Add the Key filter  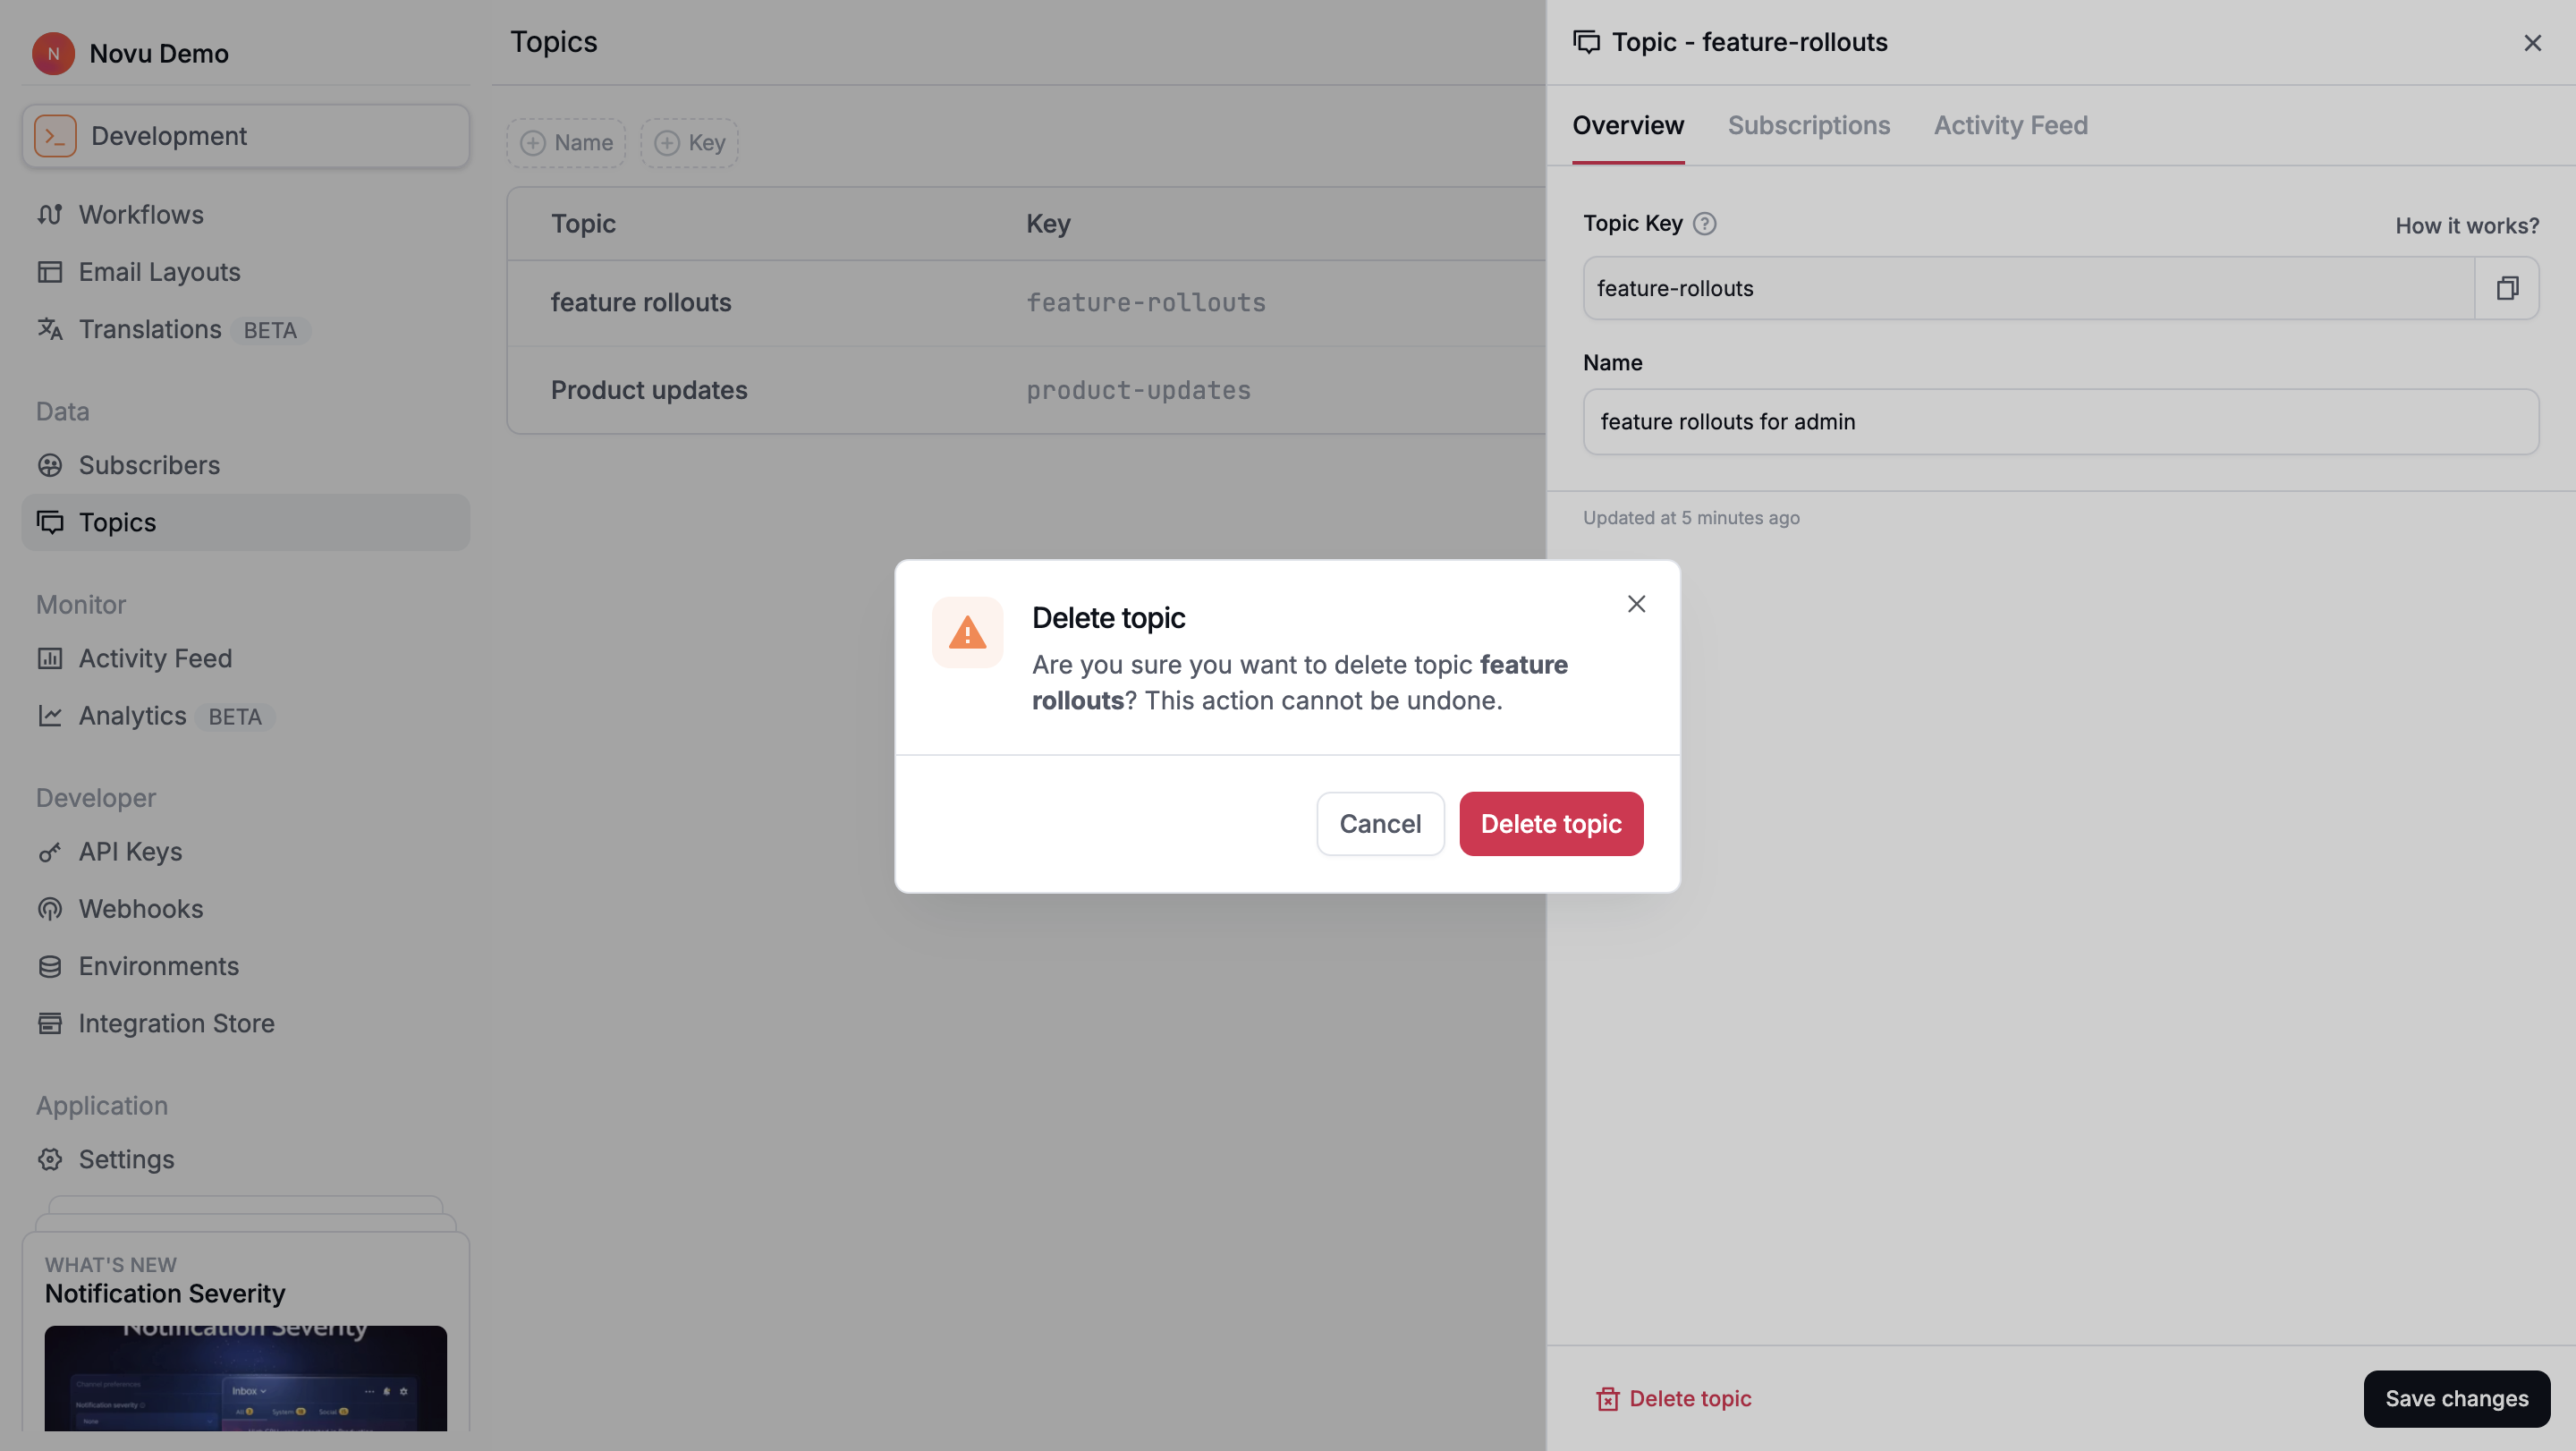(x=690, y=143)
